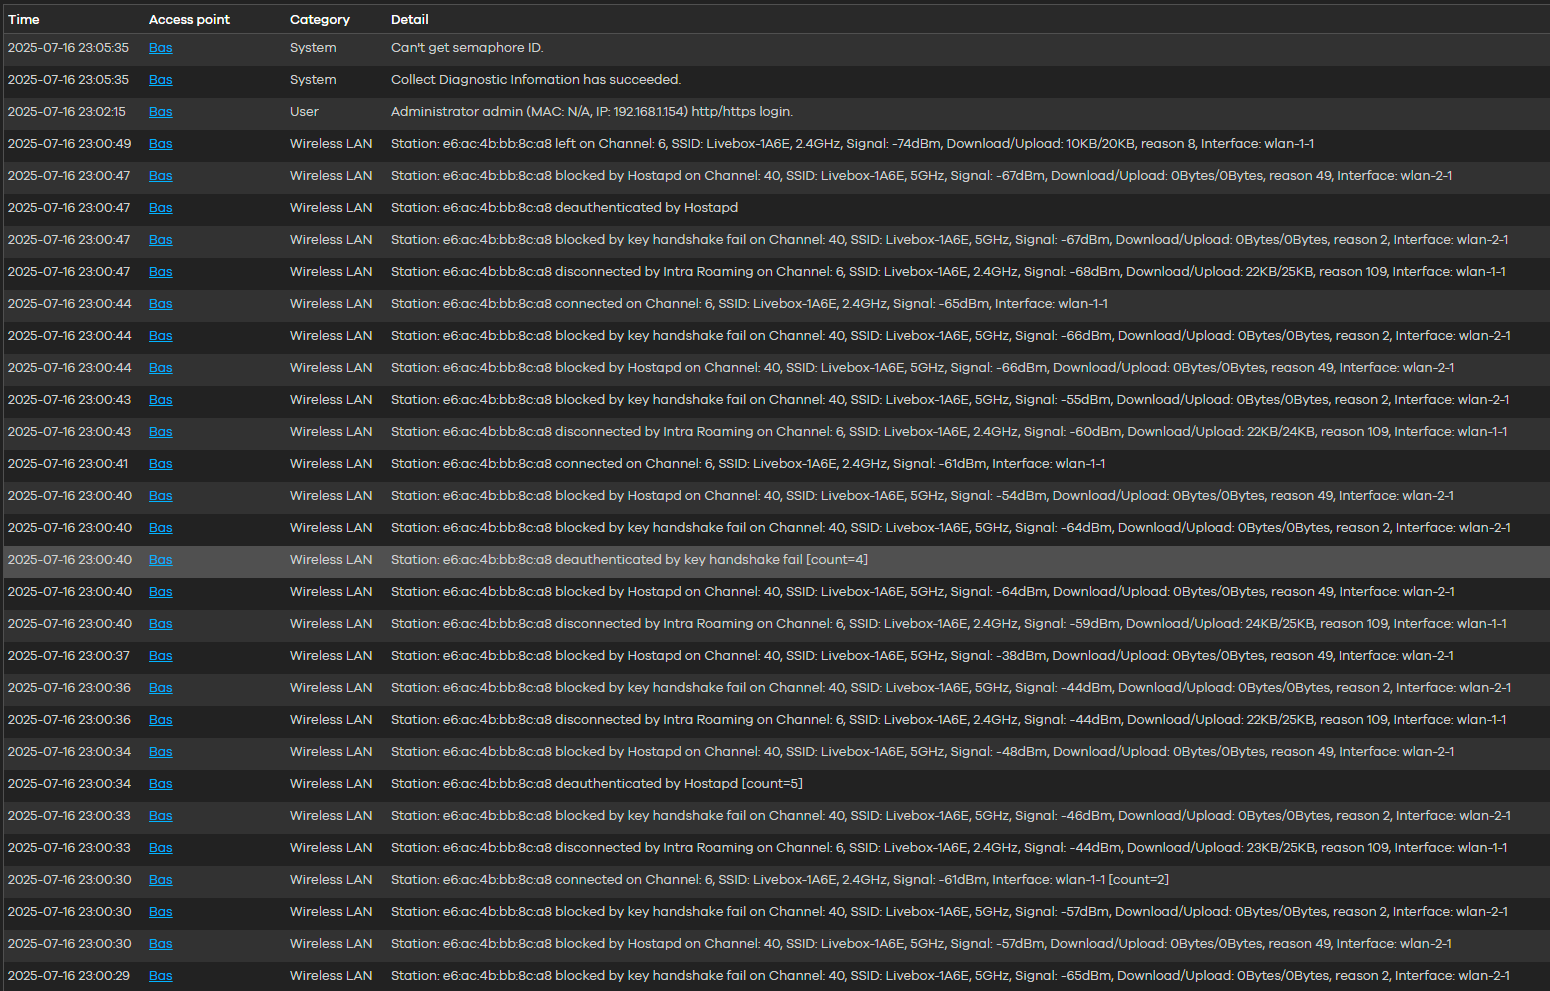Select the timestamp 2025-07-16 23:00:29
The width and height of the screenshot is (1550, 991).
click(68, 975)
